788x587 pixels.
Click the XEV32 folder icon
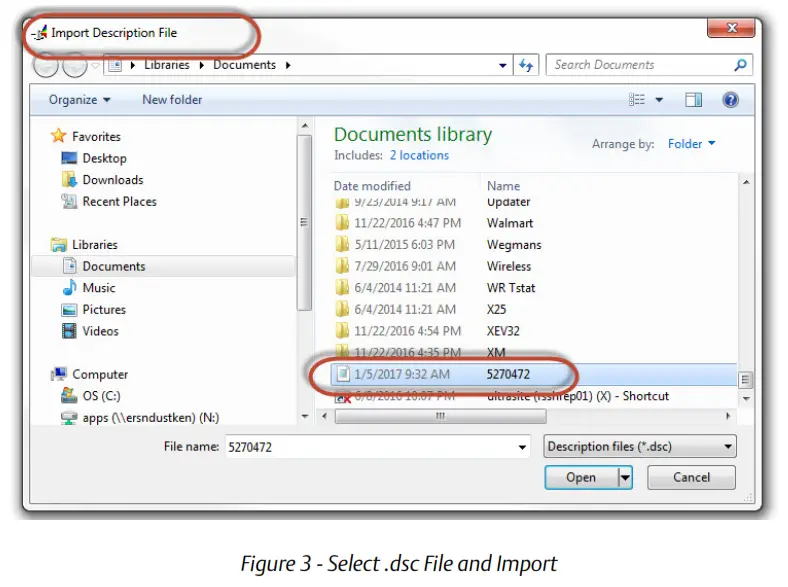[x=342, y=331]
